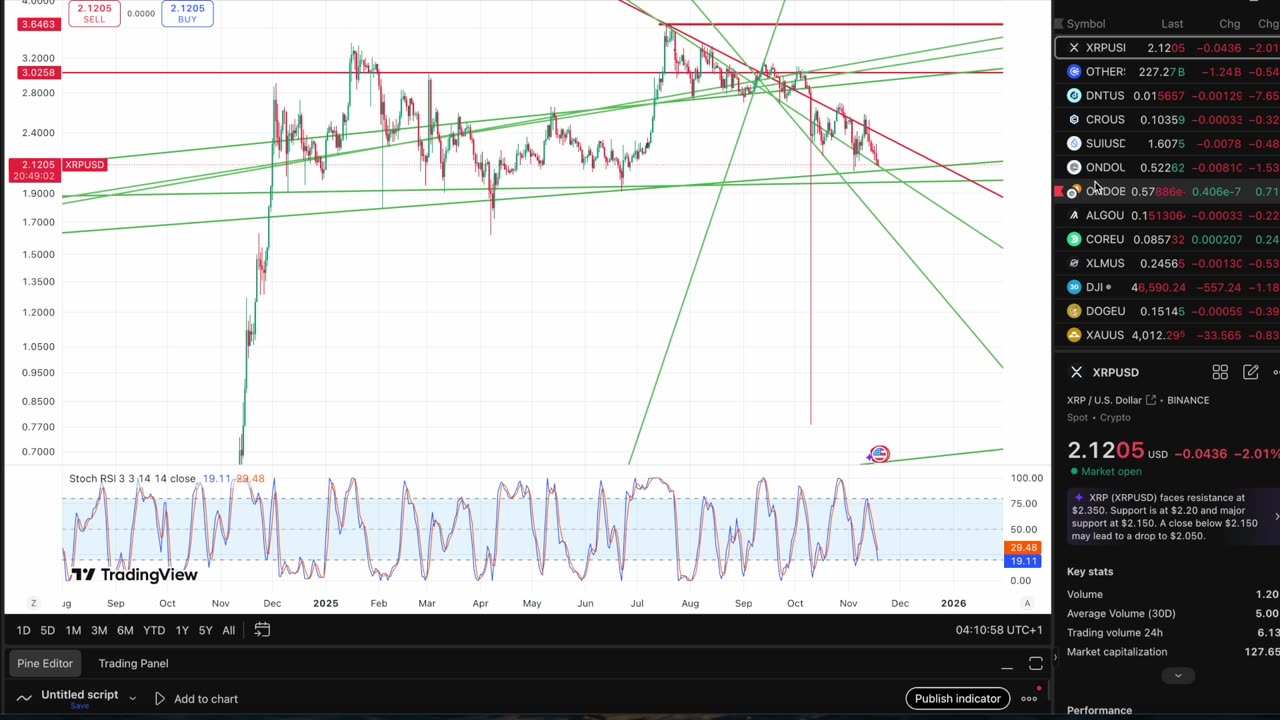The height and width of the screenshot is (720, 1280).
Task: Collapse right sidebar with side arrow
Action: tap(1056, 657)
